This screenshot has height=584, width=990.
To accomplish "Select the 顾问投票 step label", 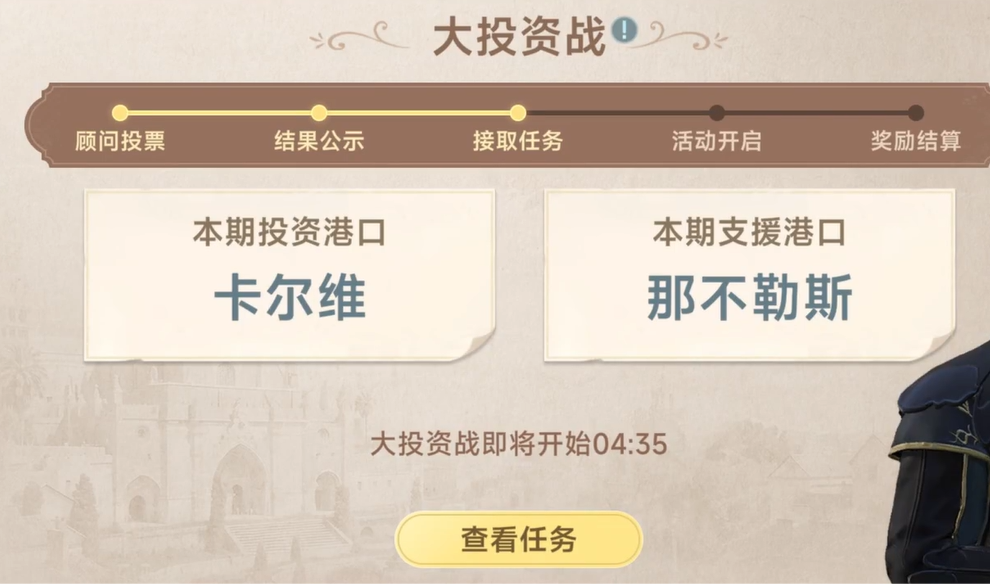I will (x=120, y=141).
